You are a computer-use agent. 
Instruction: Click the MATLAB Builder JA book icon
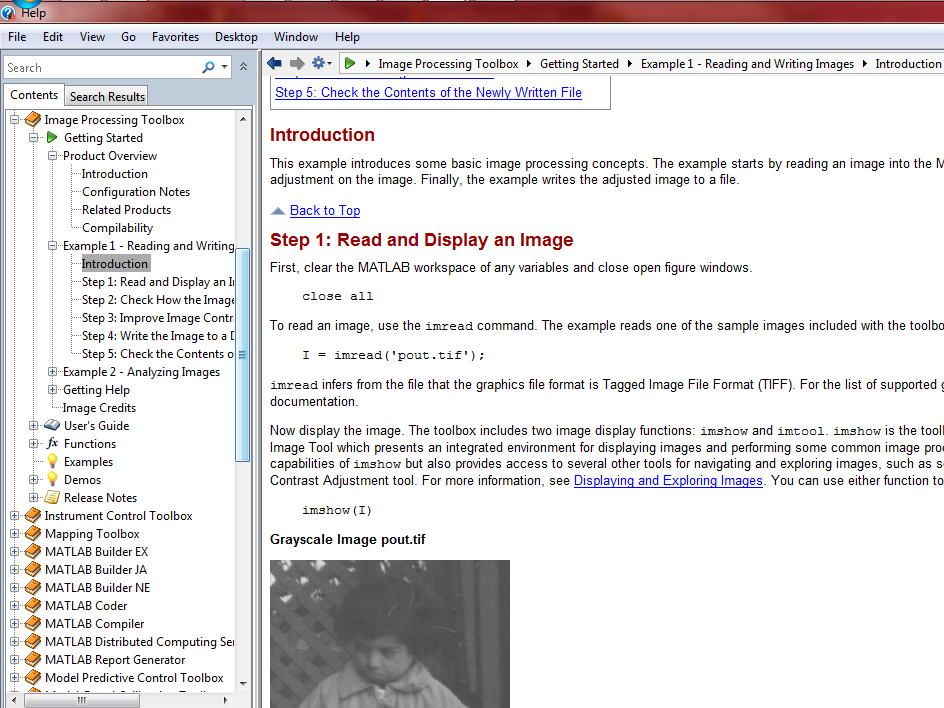pos(33,570)
